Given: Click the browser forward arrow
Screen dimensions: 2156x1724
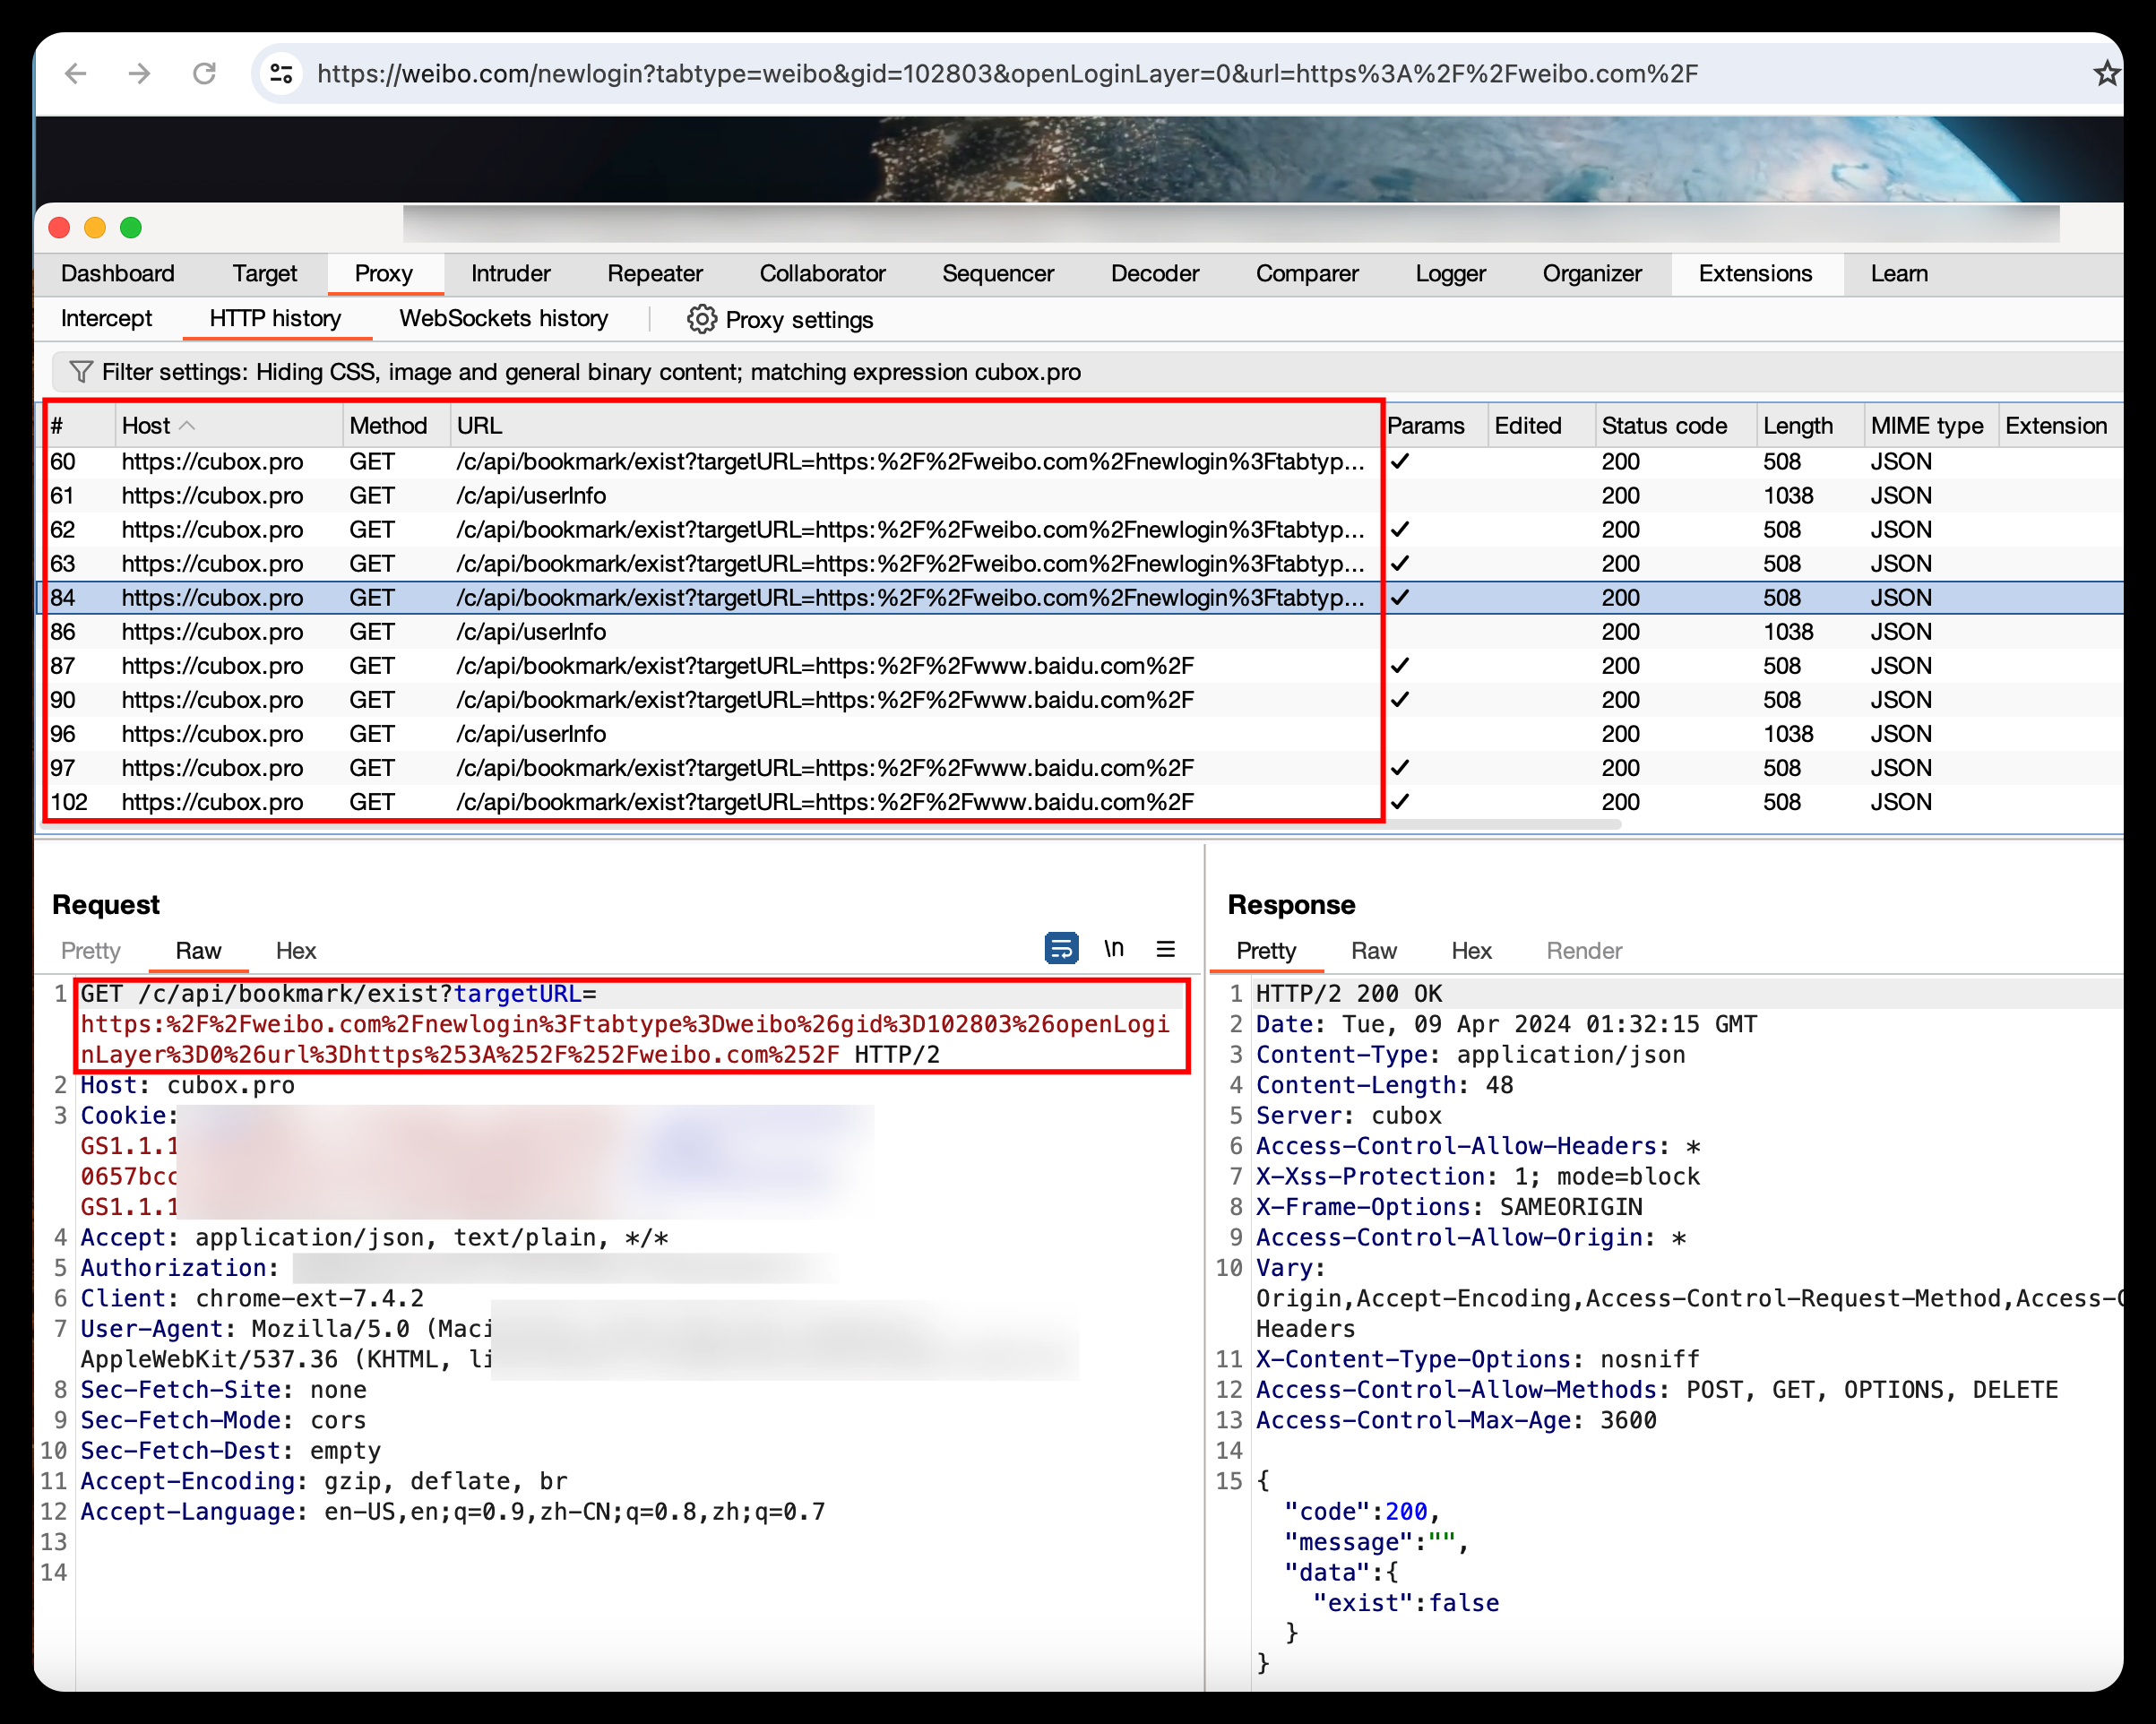Looking at the screenshot, I should coord(140,73).
